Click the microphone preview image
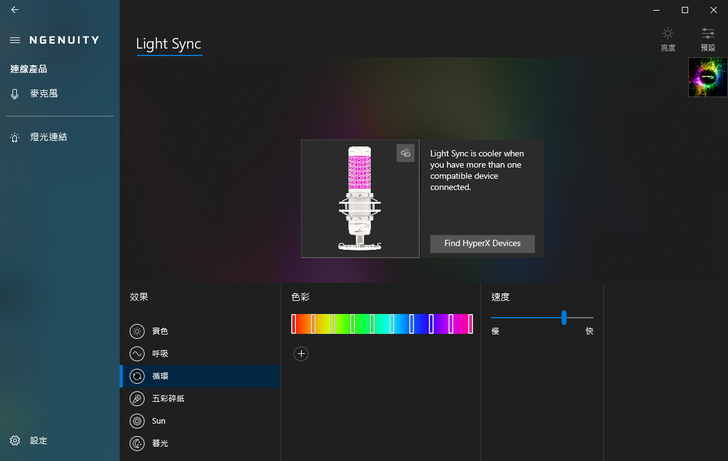Image resolution: width=728 pixels, height=461 pixels. point(360,199)
